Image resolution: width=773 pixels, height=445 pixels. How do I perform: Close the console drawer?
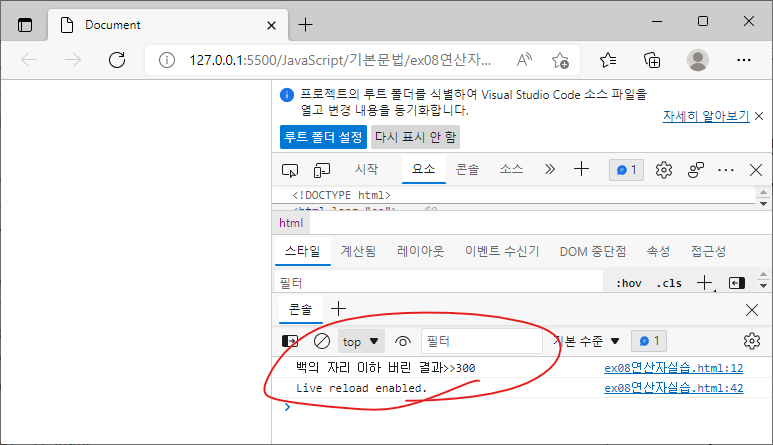point(752,310)
